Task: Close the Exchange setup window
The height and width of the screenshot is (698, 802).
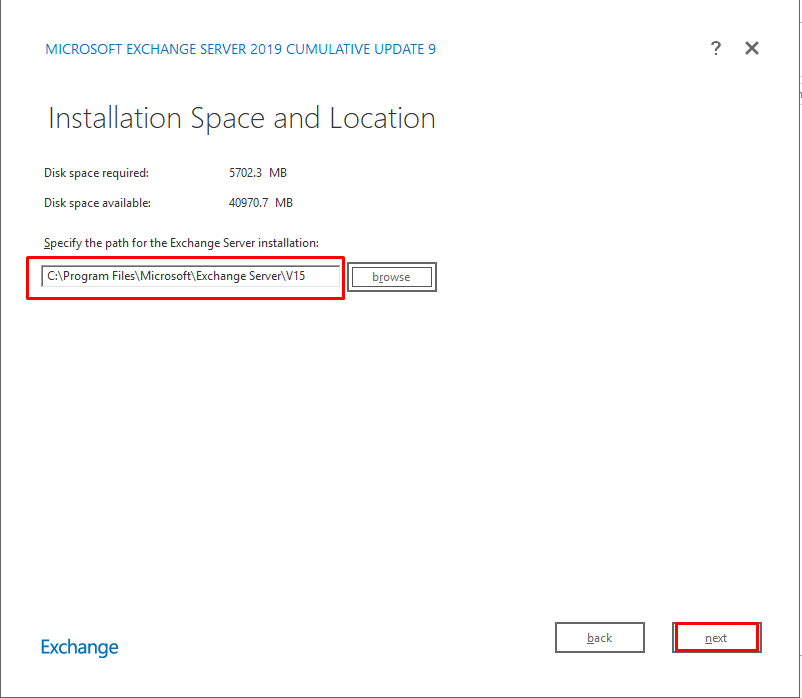Action: (752, 48)
